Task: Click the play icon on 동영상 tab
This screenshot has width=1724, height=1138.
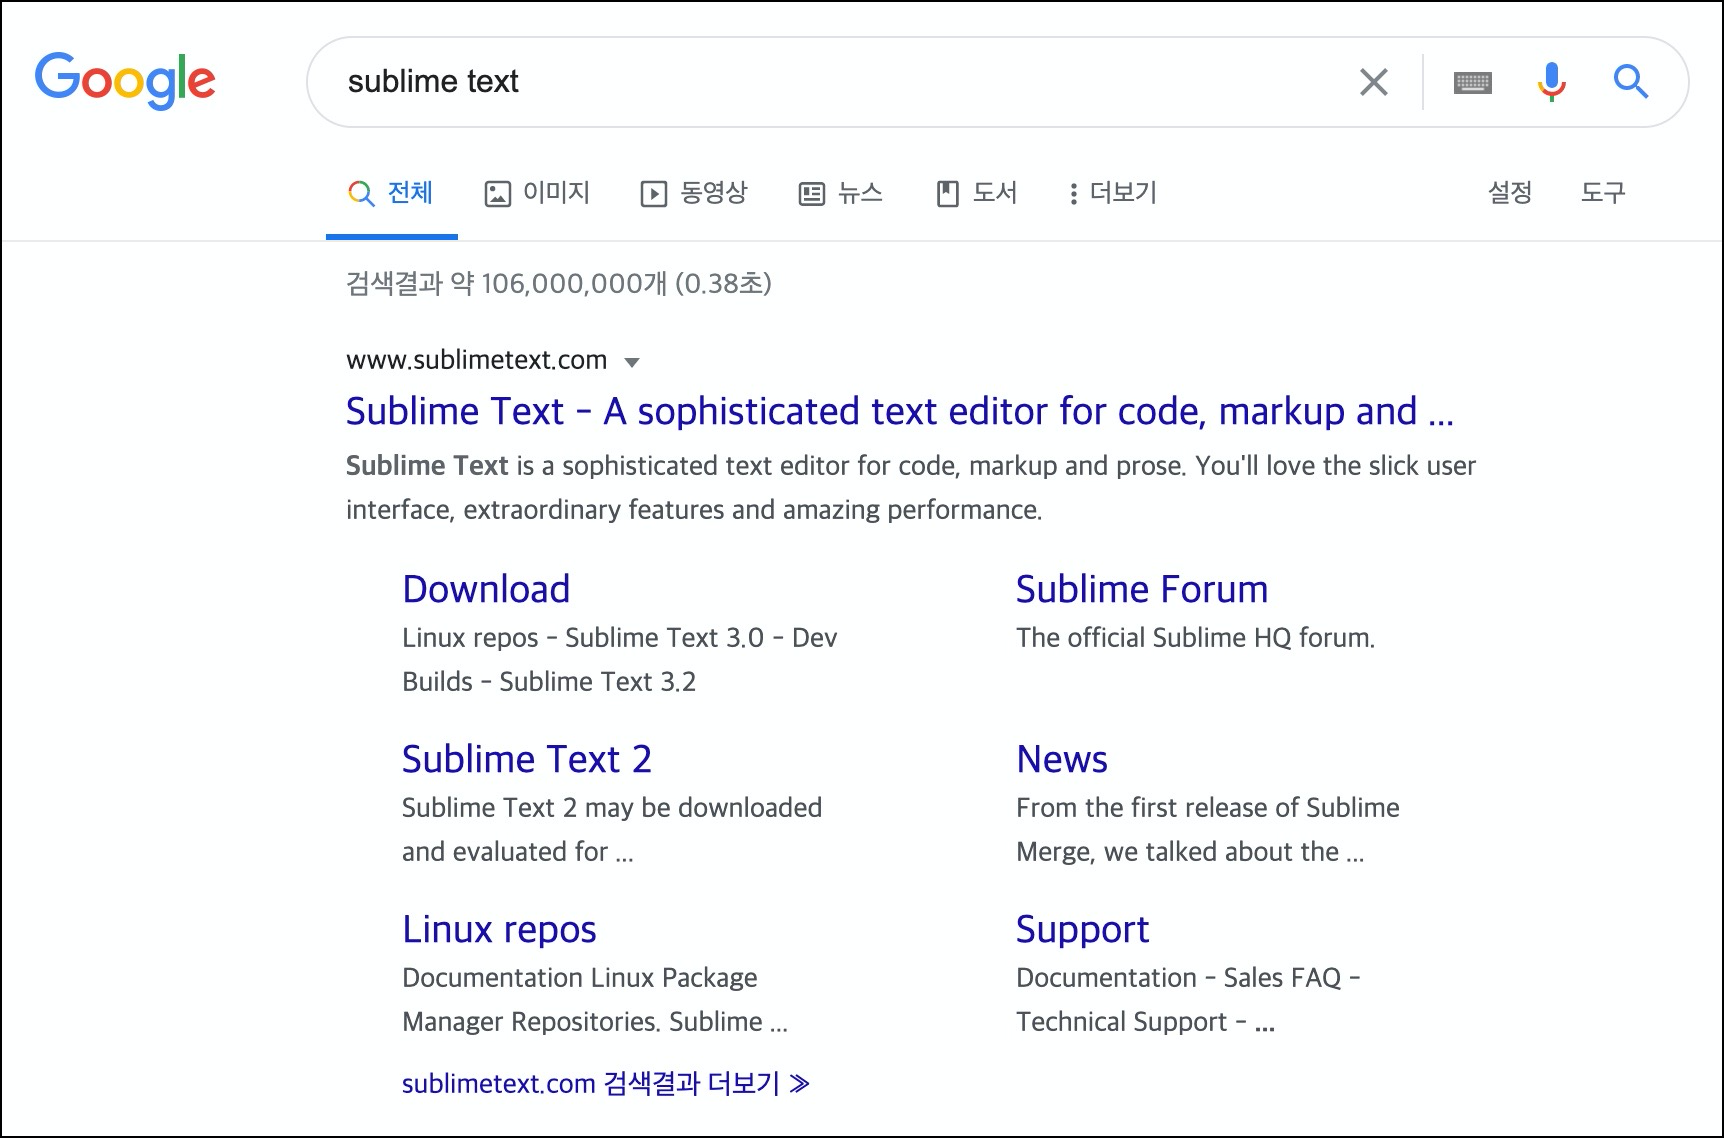Action: (x=653, y=194)
